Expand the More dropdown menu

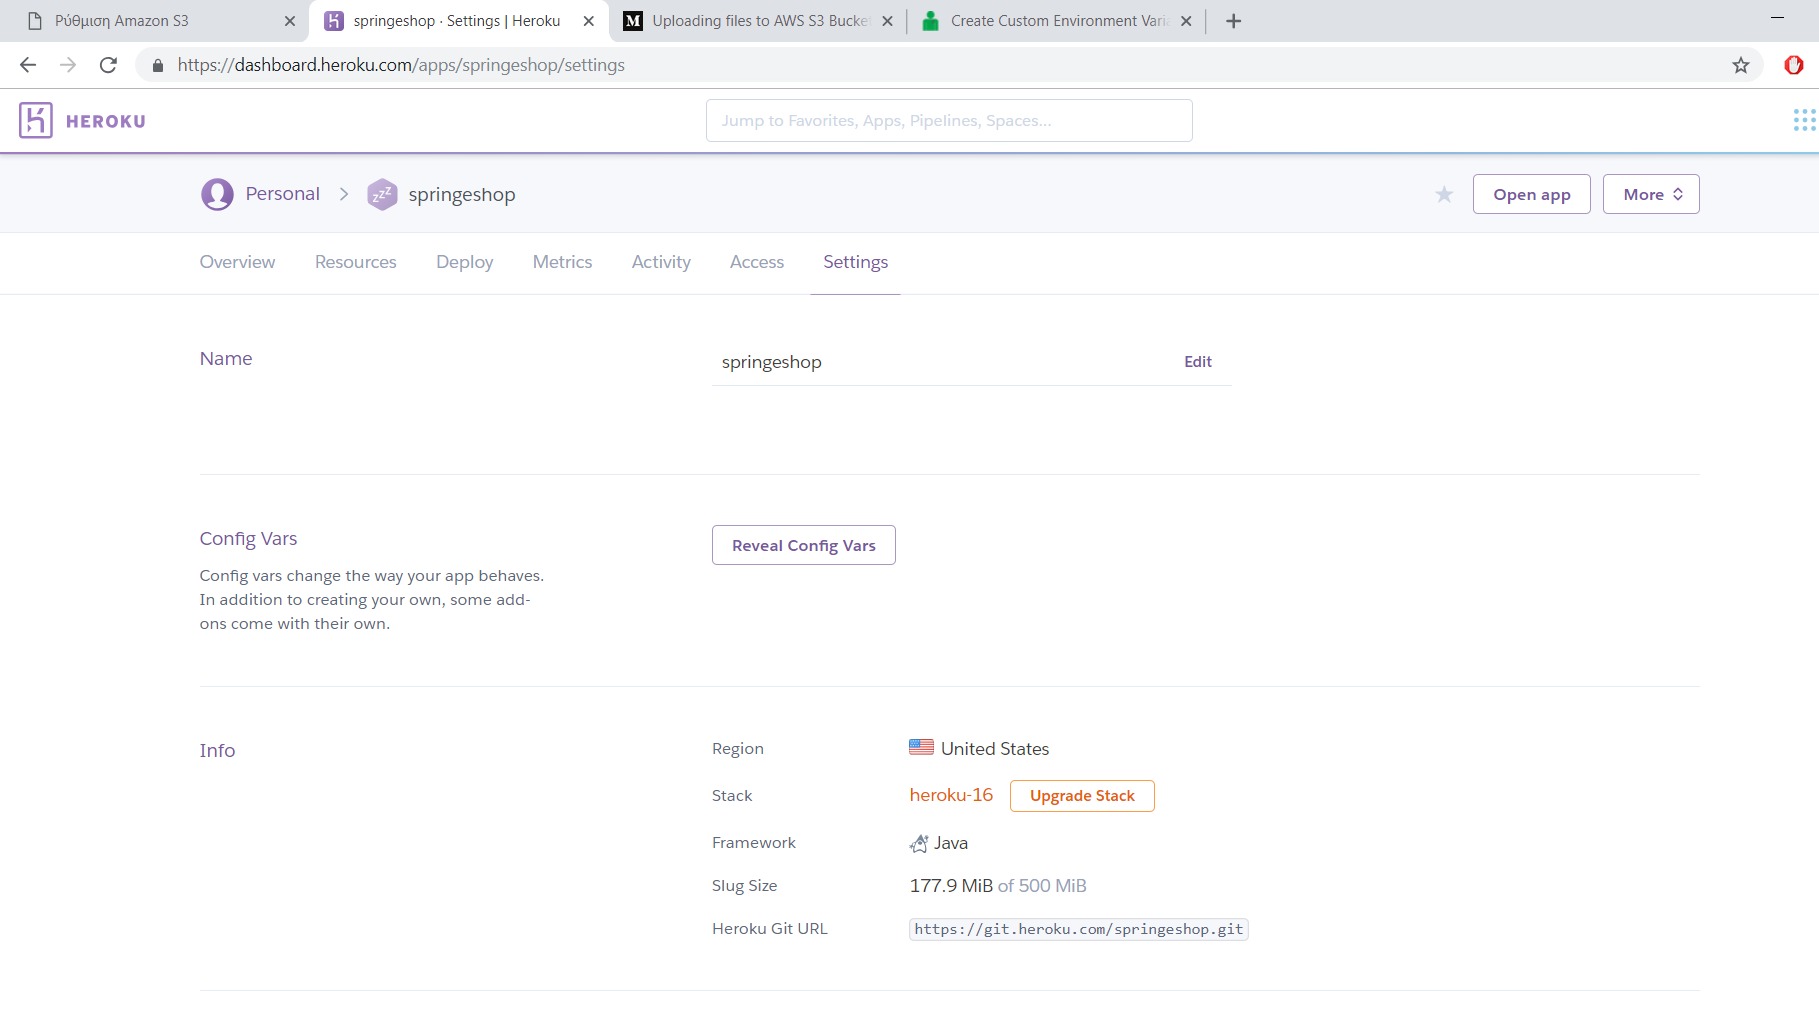[x=1651, y=194]
